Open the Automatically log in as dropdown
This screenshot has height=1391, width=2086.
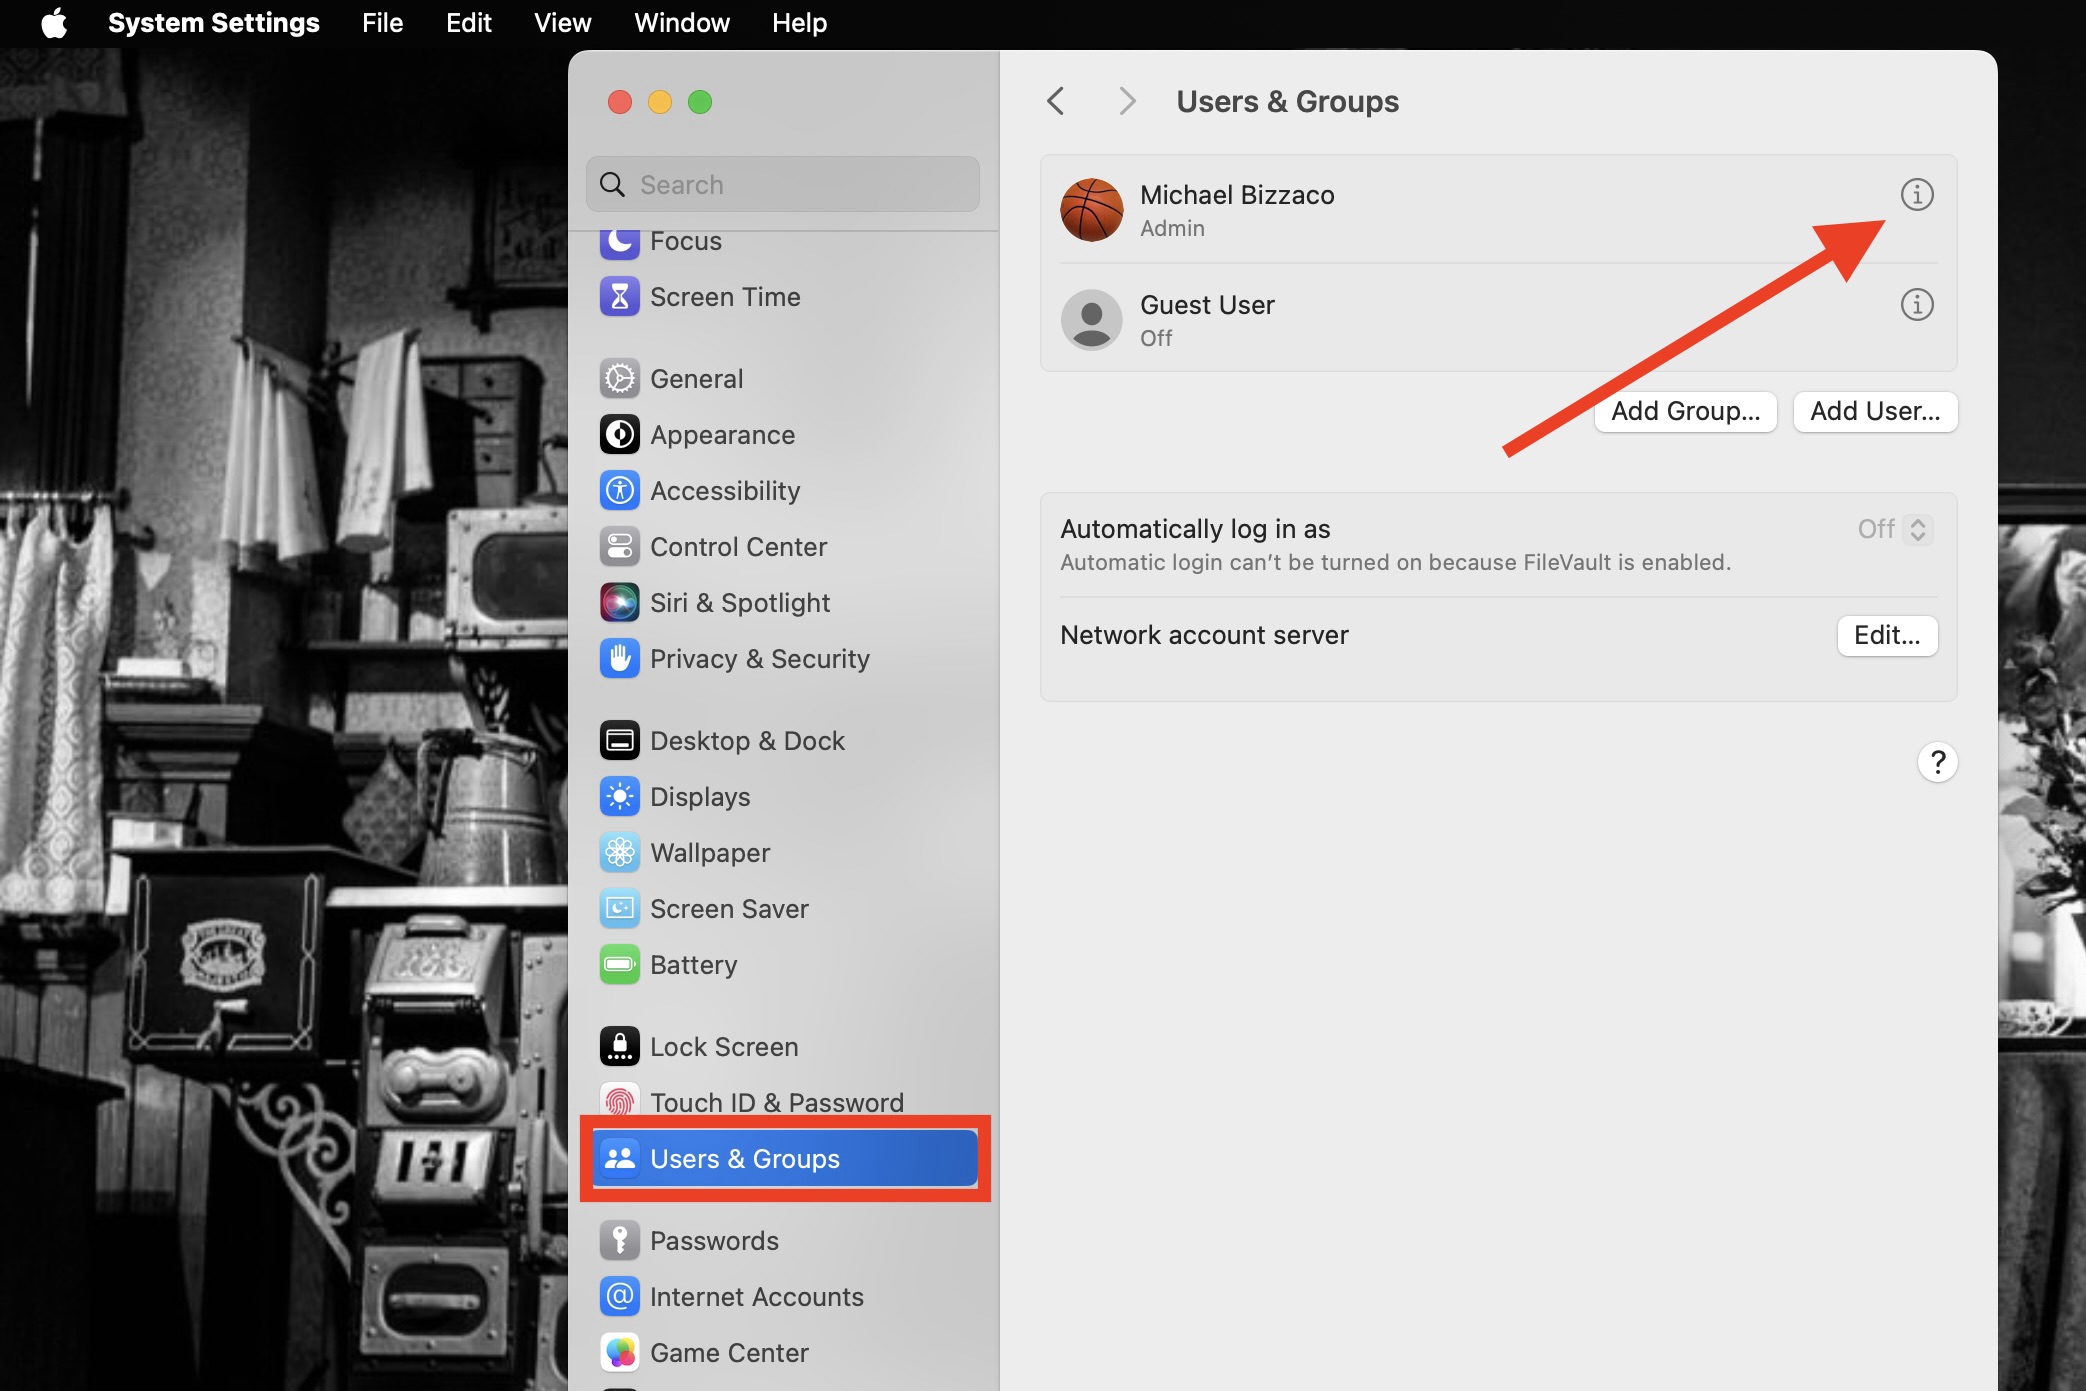click(x=1894, y=529)
